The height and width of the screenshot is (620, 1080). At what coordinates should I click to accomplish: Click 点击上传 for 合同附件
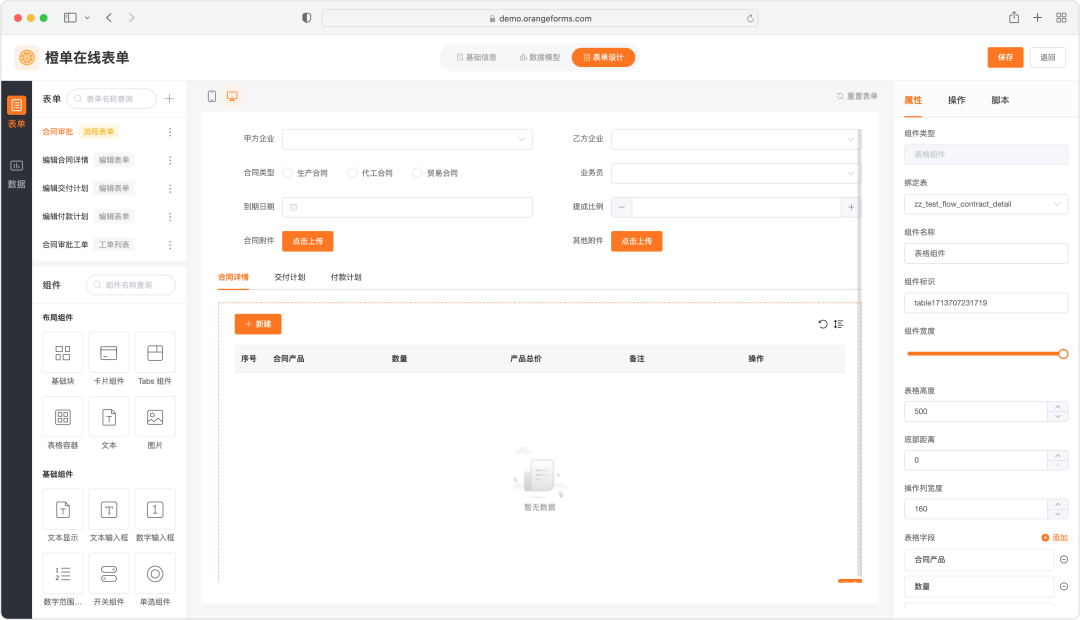coord(307,241)
